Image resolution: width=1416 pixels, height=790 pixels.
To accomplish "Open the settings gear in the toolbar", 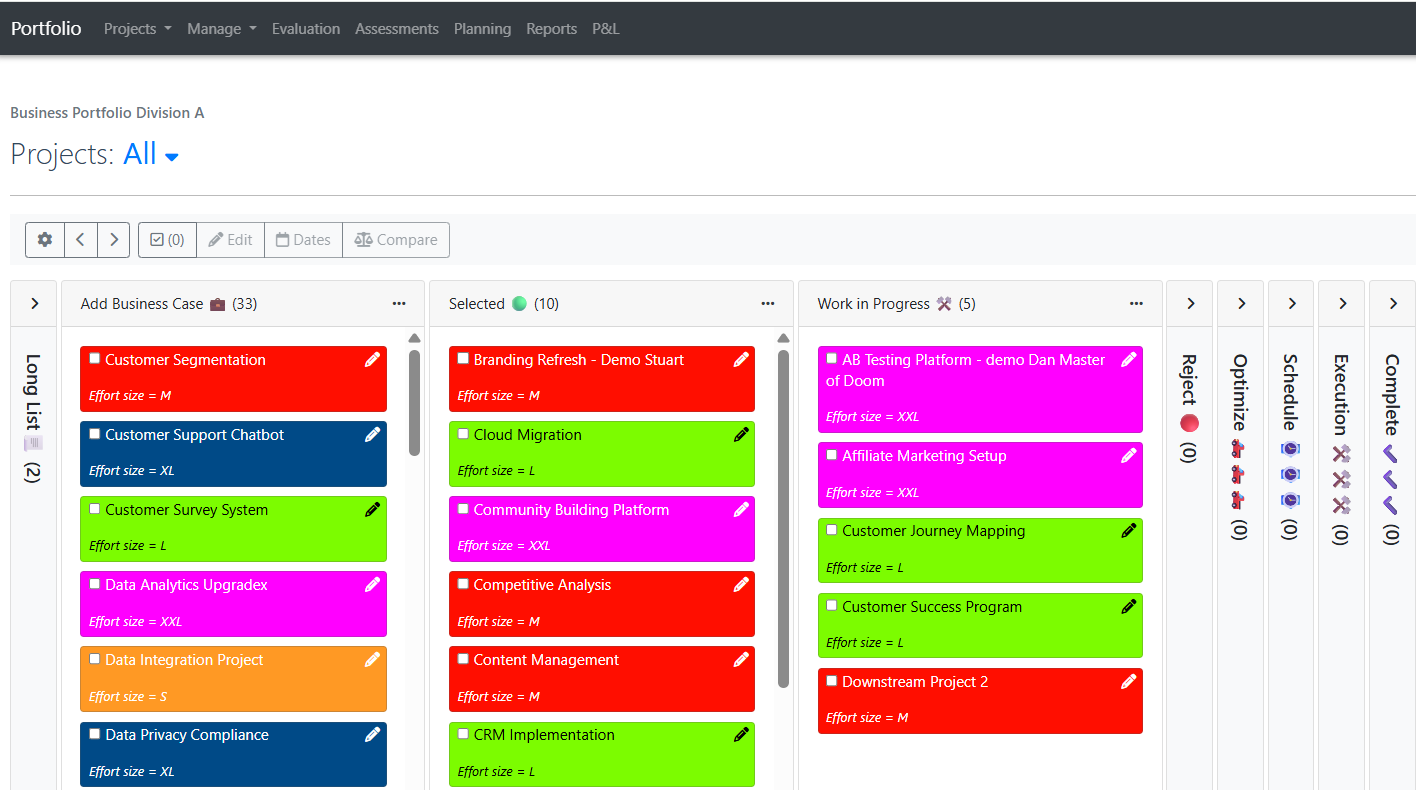I will coord(44,239).
